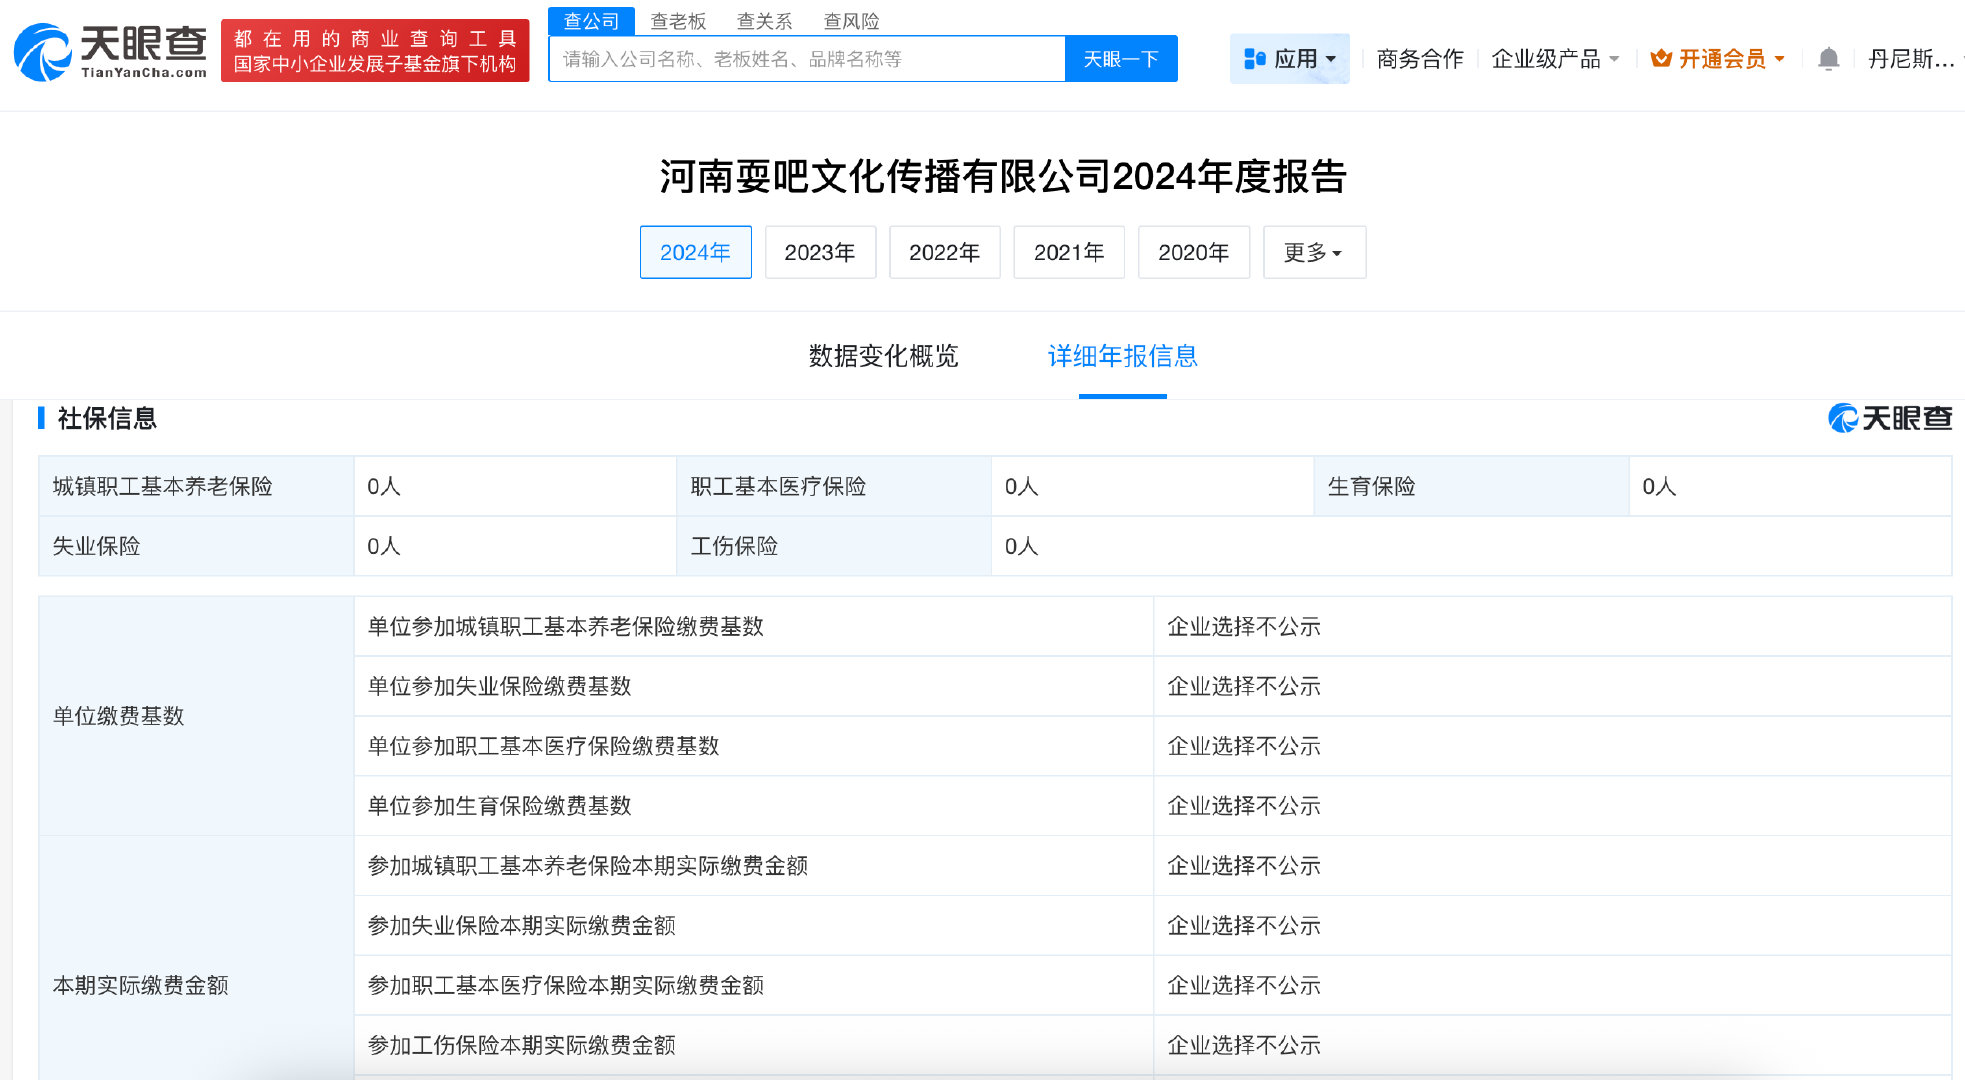The image size is (1965, 1080).
Task: Click the red promo banner about 商业查询工具
Action: pyautogui.click(x=375, y=50)
